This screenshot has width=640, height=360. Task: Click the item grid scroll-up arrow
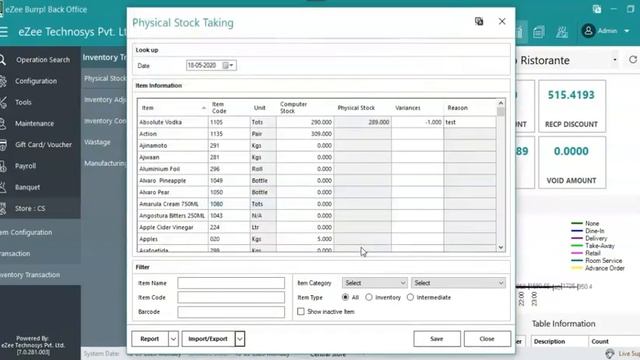501,103
